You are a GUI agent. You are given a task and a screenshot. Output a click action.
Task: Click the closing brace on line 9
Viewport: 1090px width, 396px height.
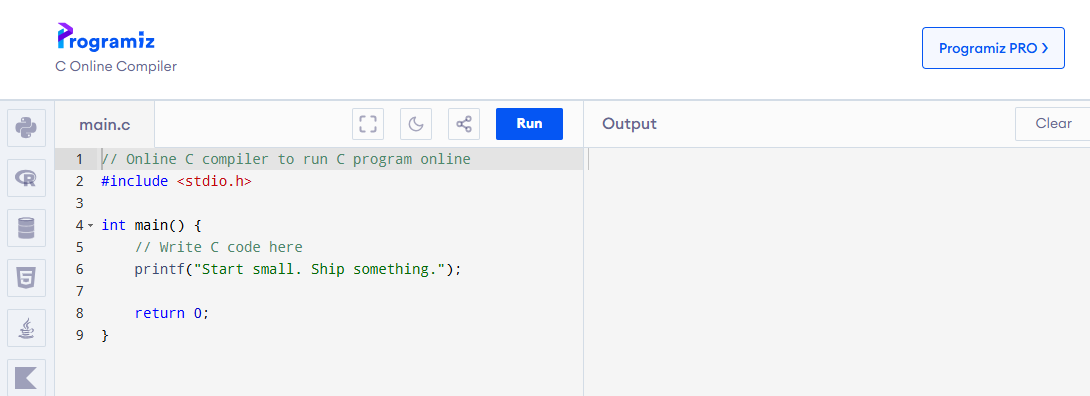point(105,335)
